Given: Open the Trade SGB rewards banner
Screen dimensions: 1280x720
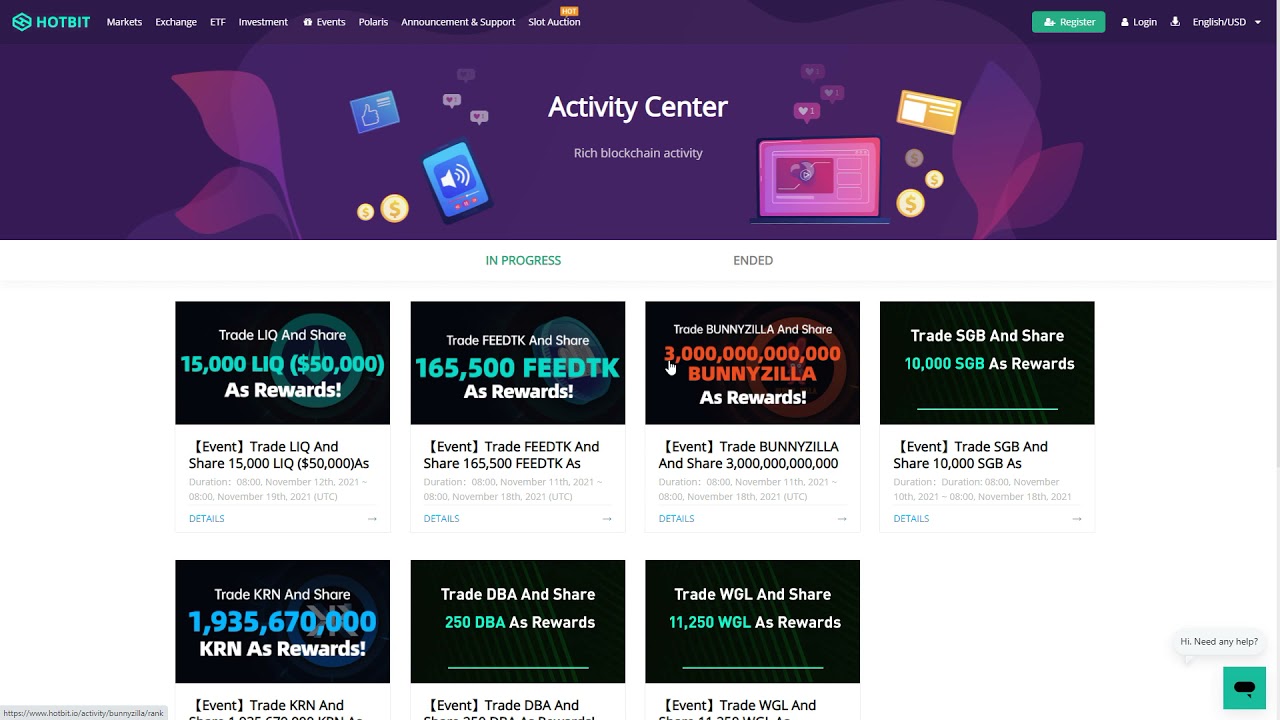Looking at the screenshot, I should (987, 363).
